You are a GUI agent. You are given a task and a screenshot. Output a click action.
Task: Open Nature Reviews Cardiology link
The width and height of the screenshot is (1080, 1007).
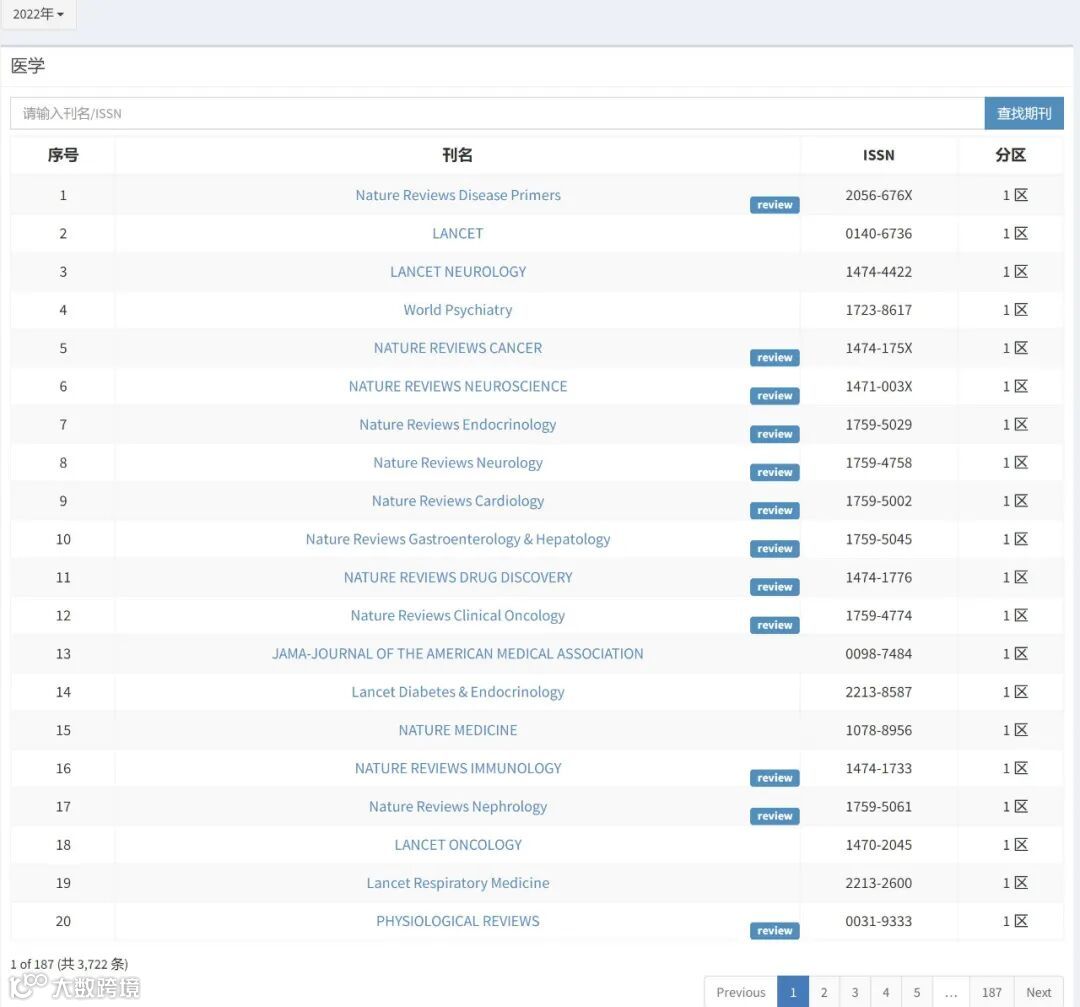coord(457,501)
